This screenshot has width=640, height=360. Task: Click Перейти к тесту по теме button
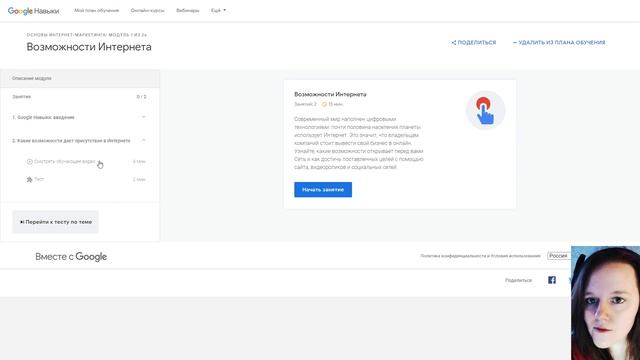(56, 222)
